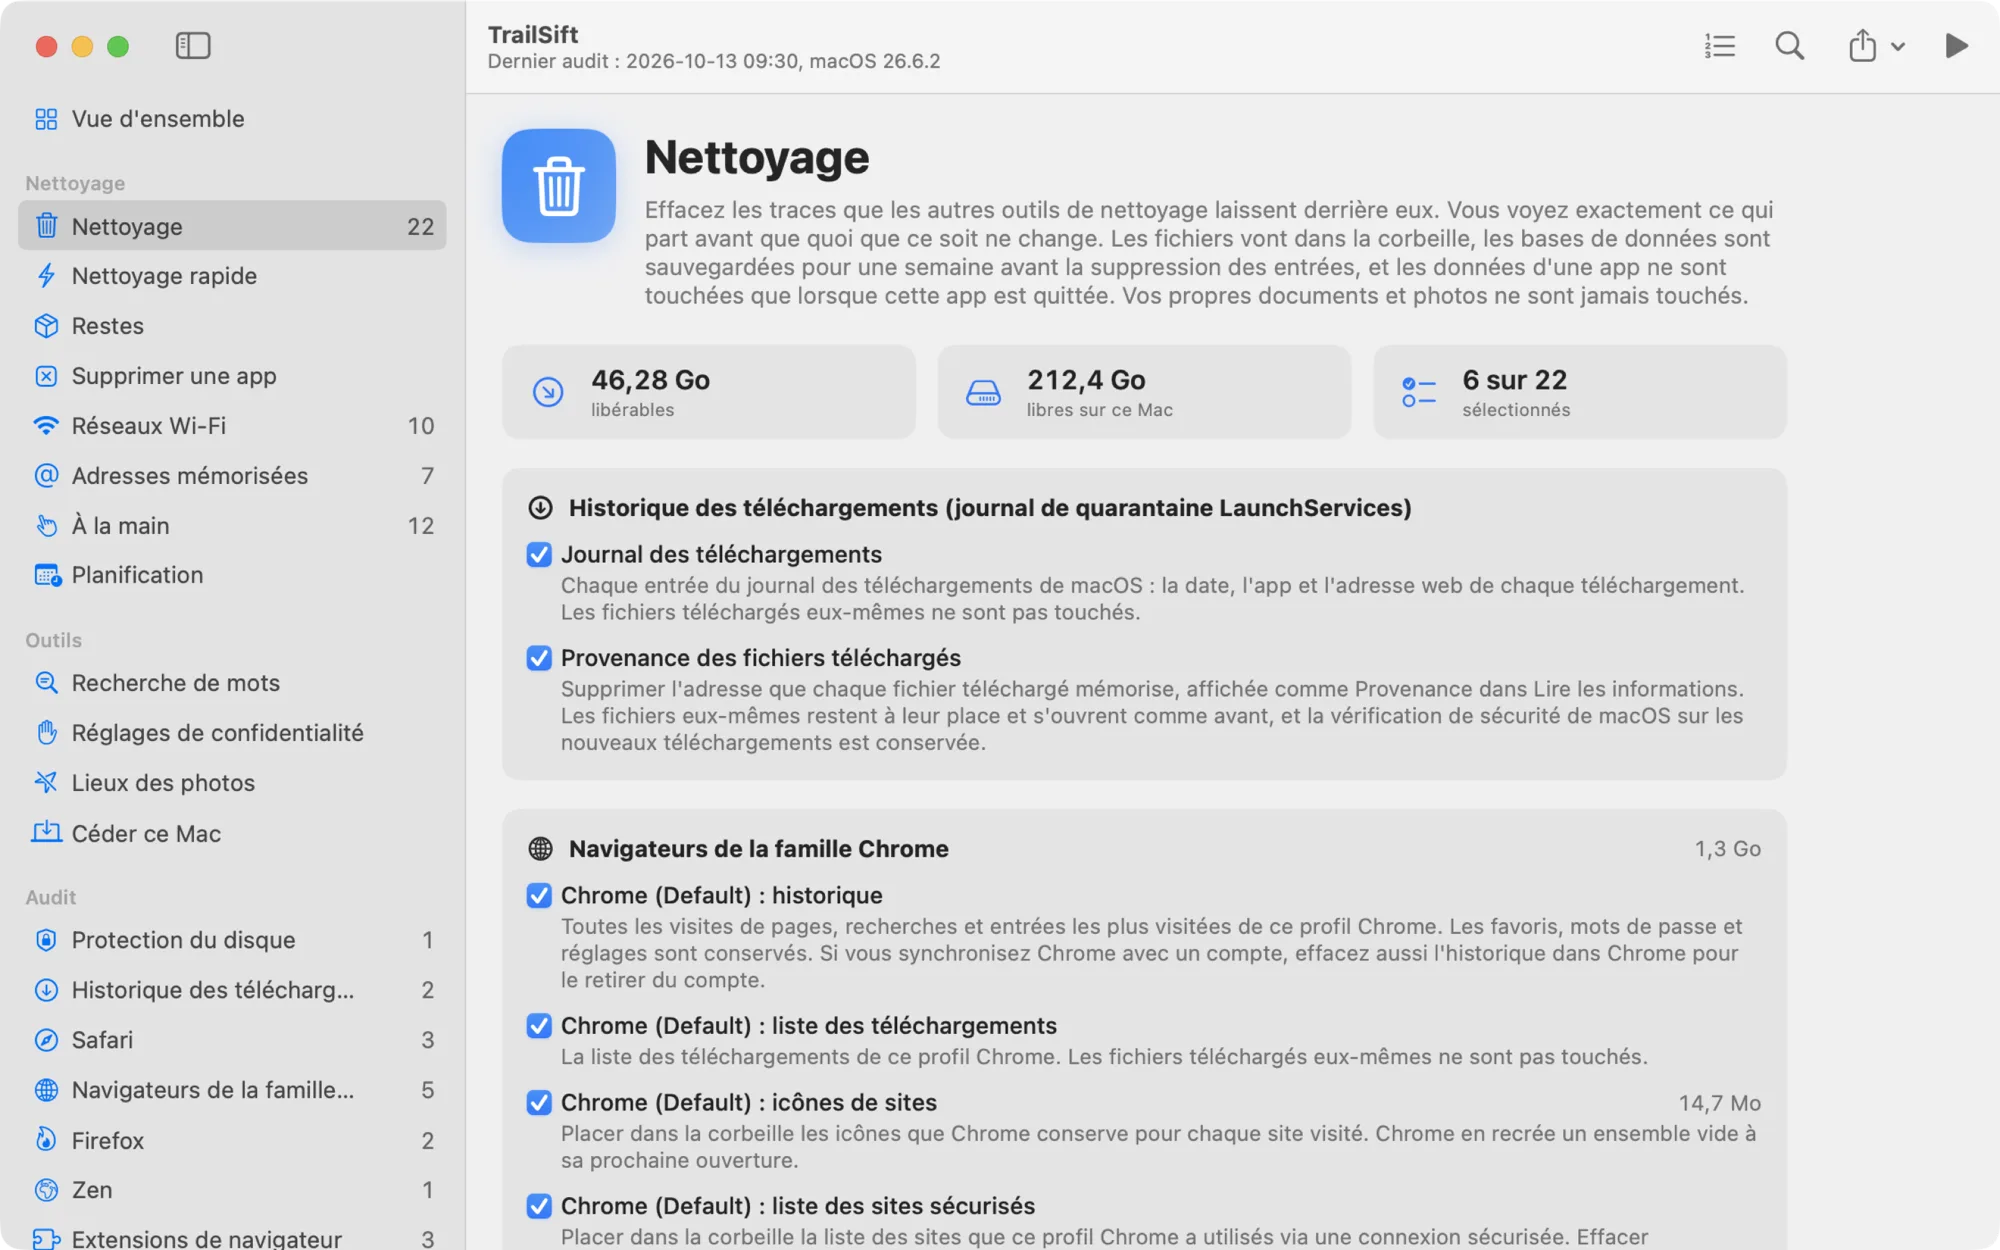
Task: Click the calendar icon for Planification
Action: [x=47, y=575]
